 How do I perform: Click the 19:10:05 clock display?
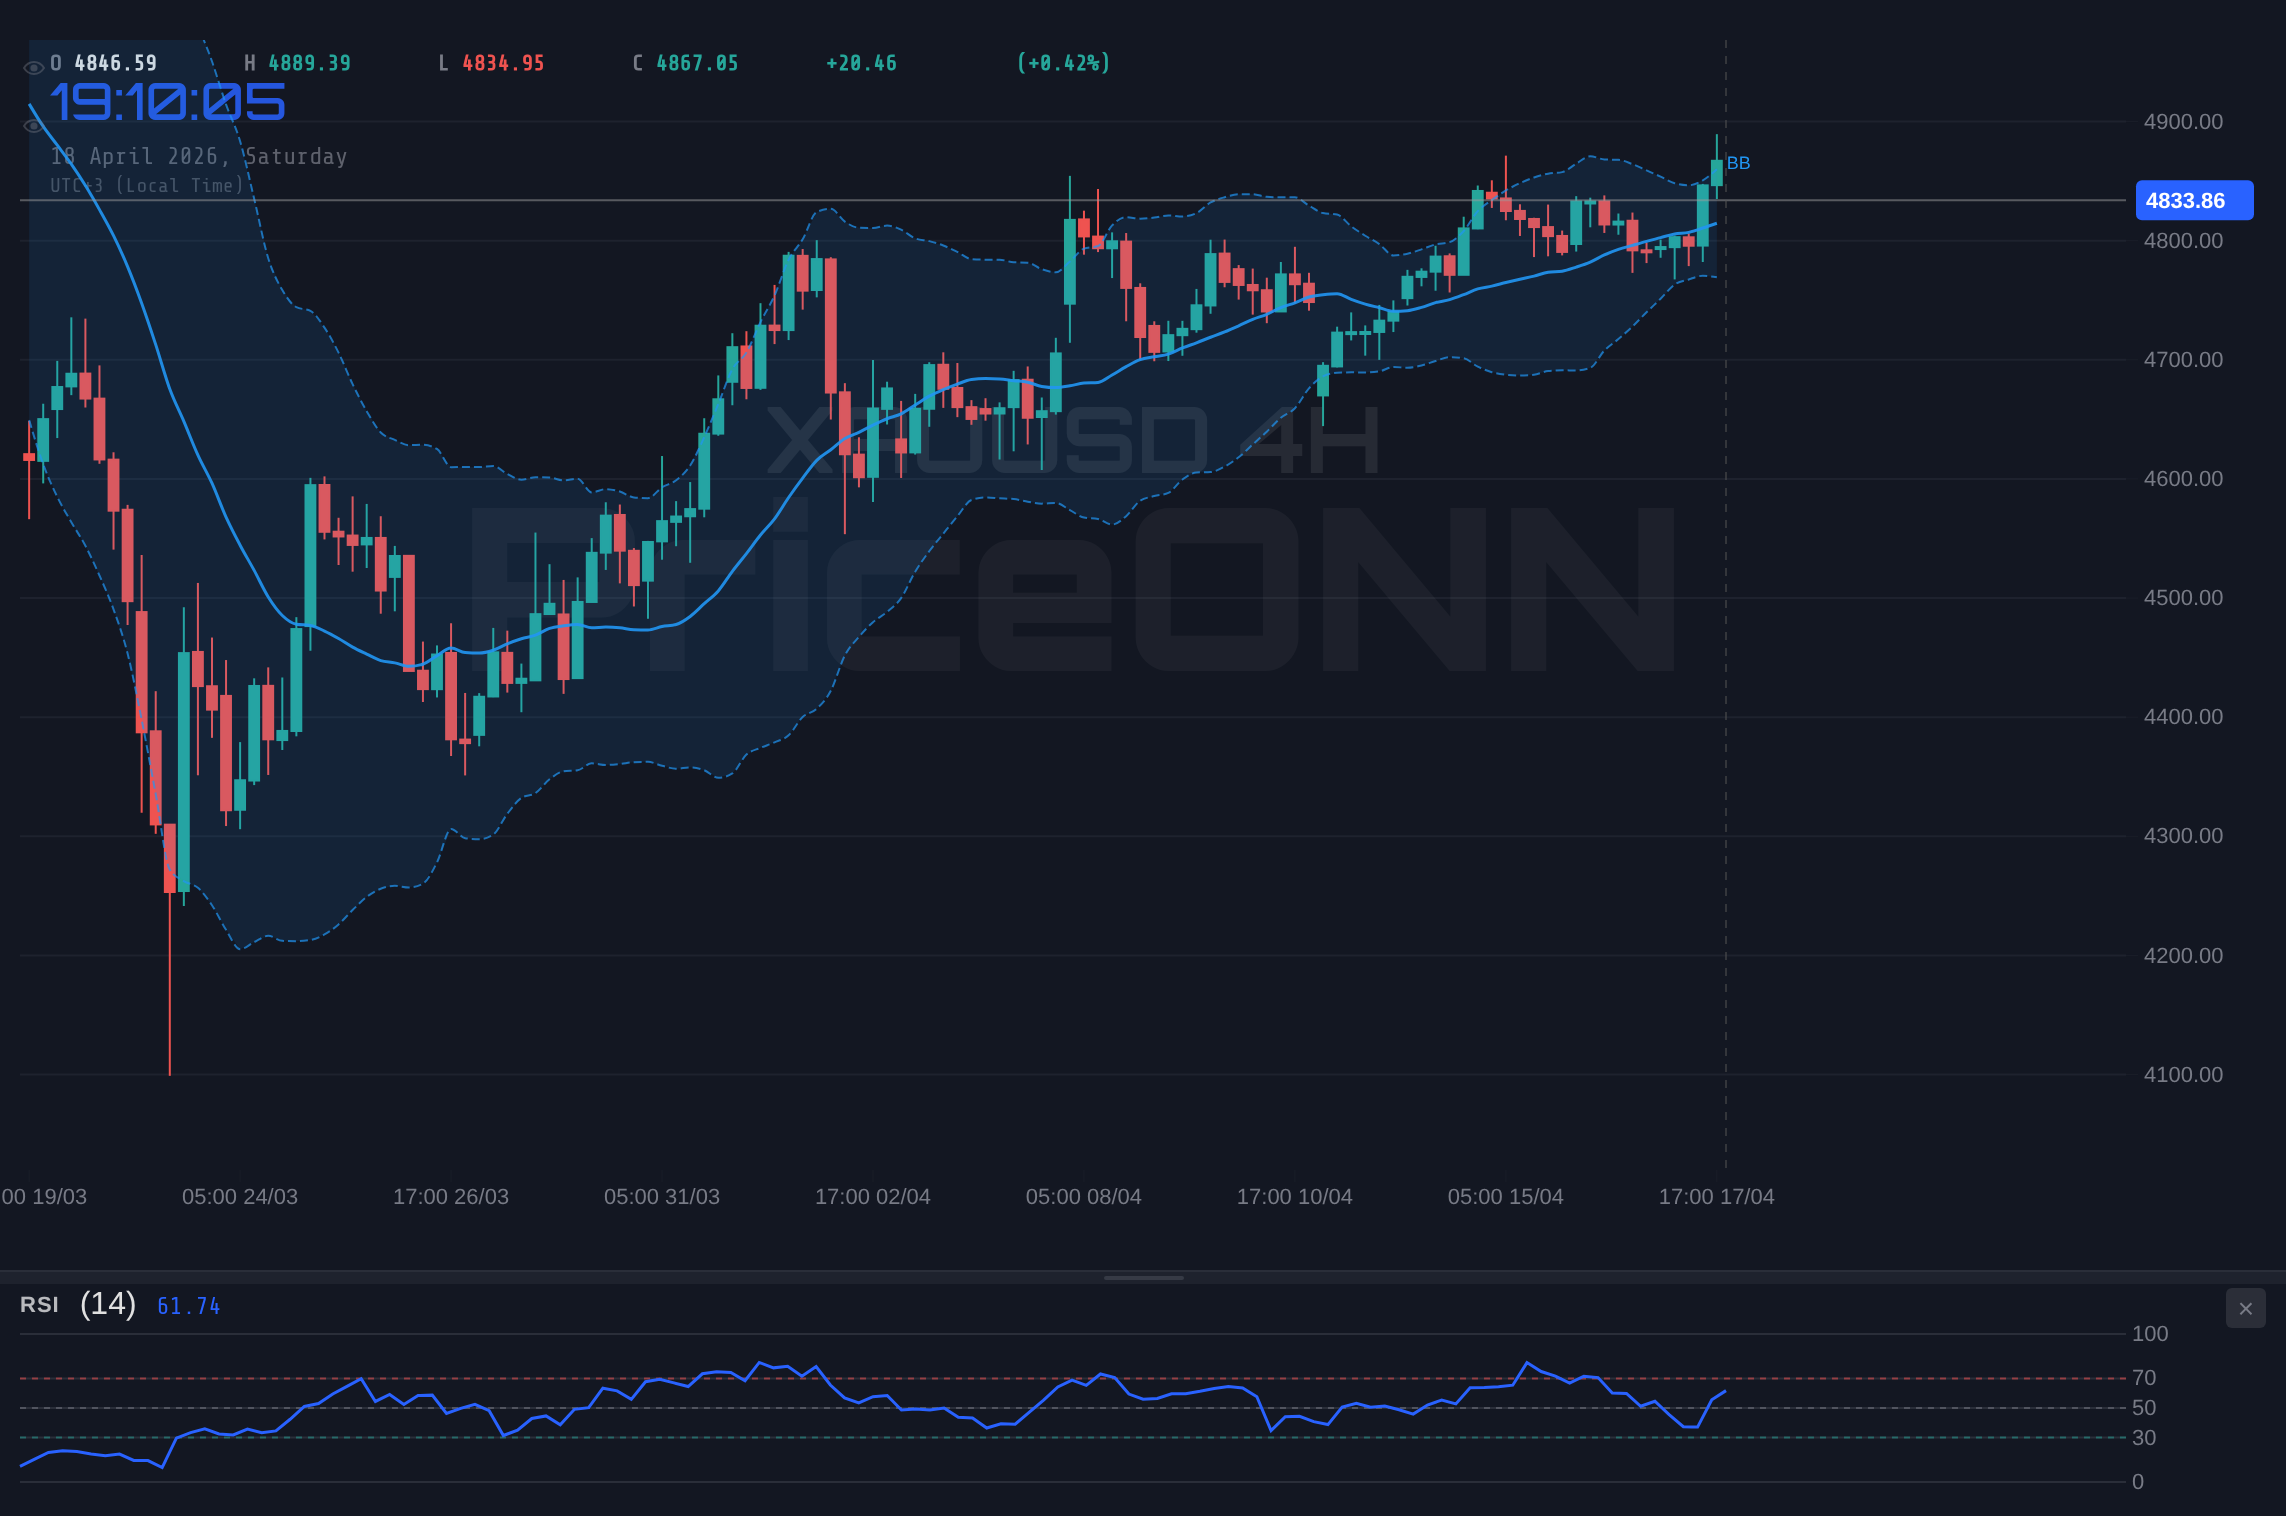coord(168,103)
